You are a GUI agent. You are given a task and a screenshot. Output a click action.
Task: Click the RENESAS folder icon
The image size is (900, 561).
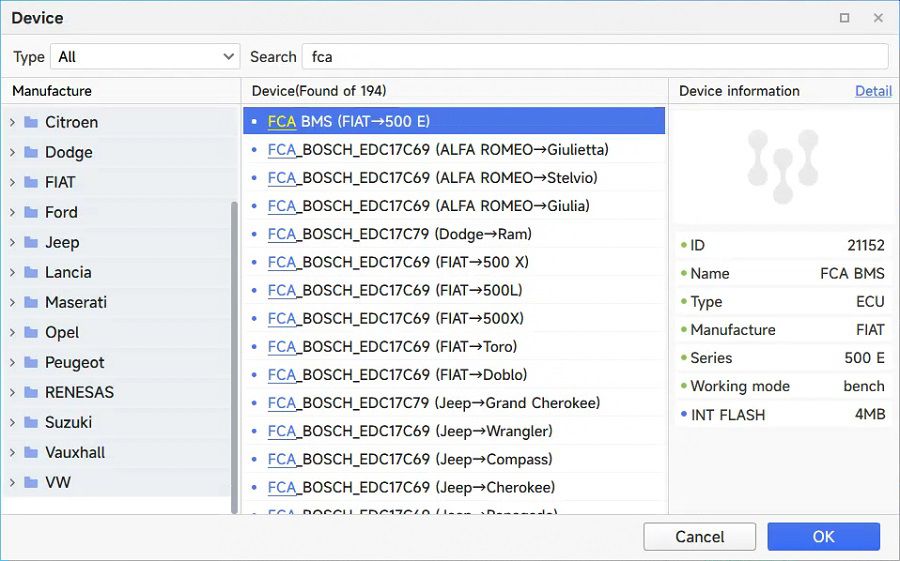pyautogui.click(x=30, y=392)
